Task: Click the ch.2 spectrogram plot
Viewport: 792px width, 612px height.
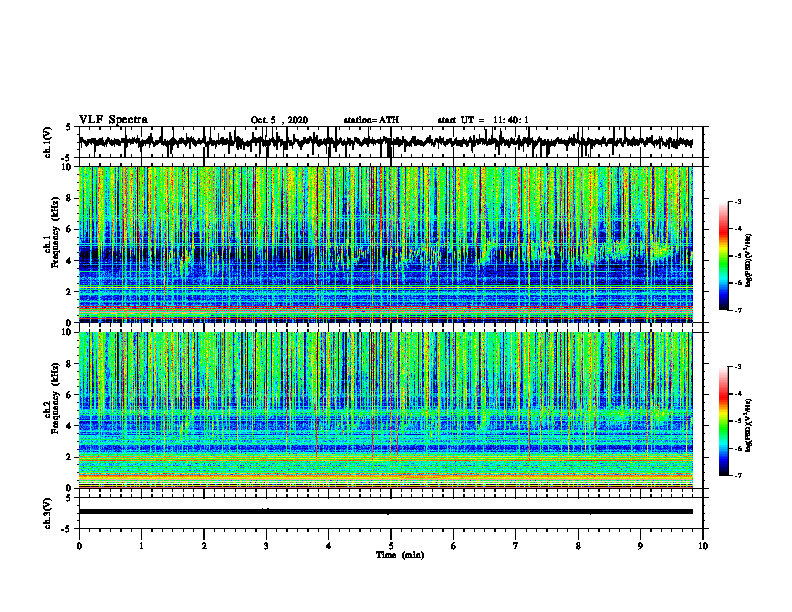Action: [x=386, y=410]
